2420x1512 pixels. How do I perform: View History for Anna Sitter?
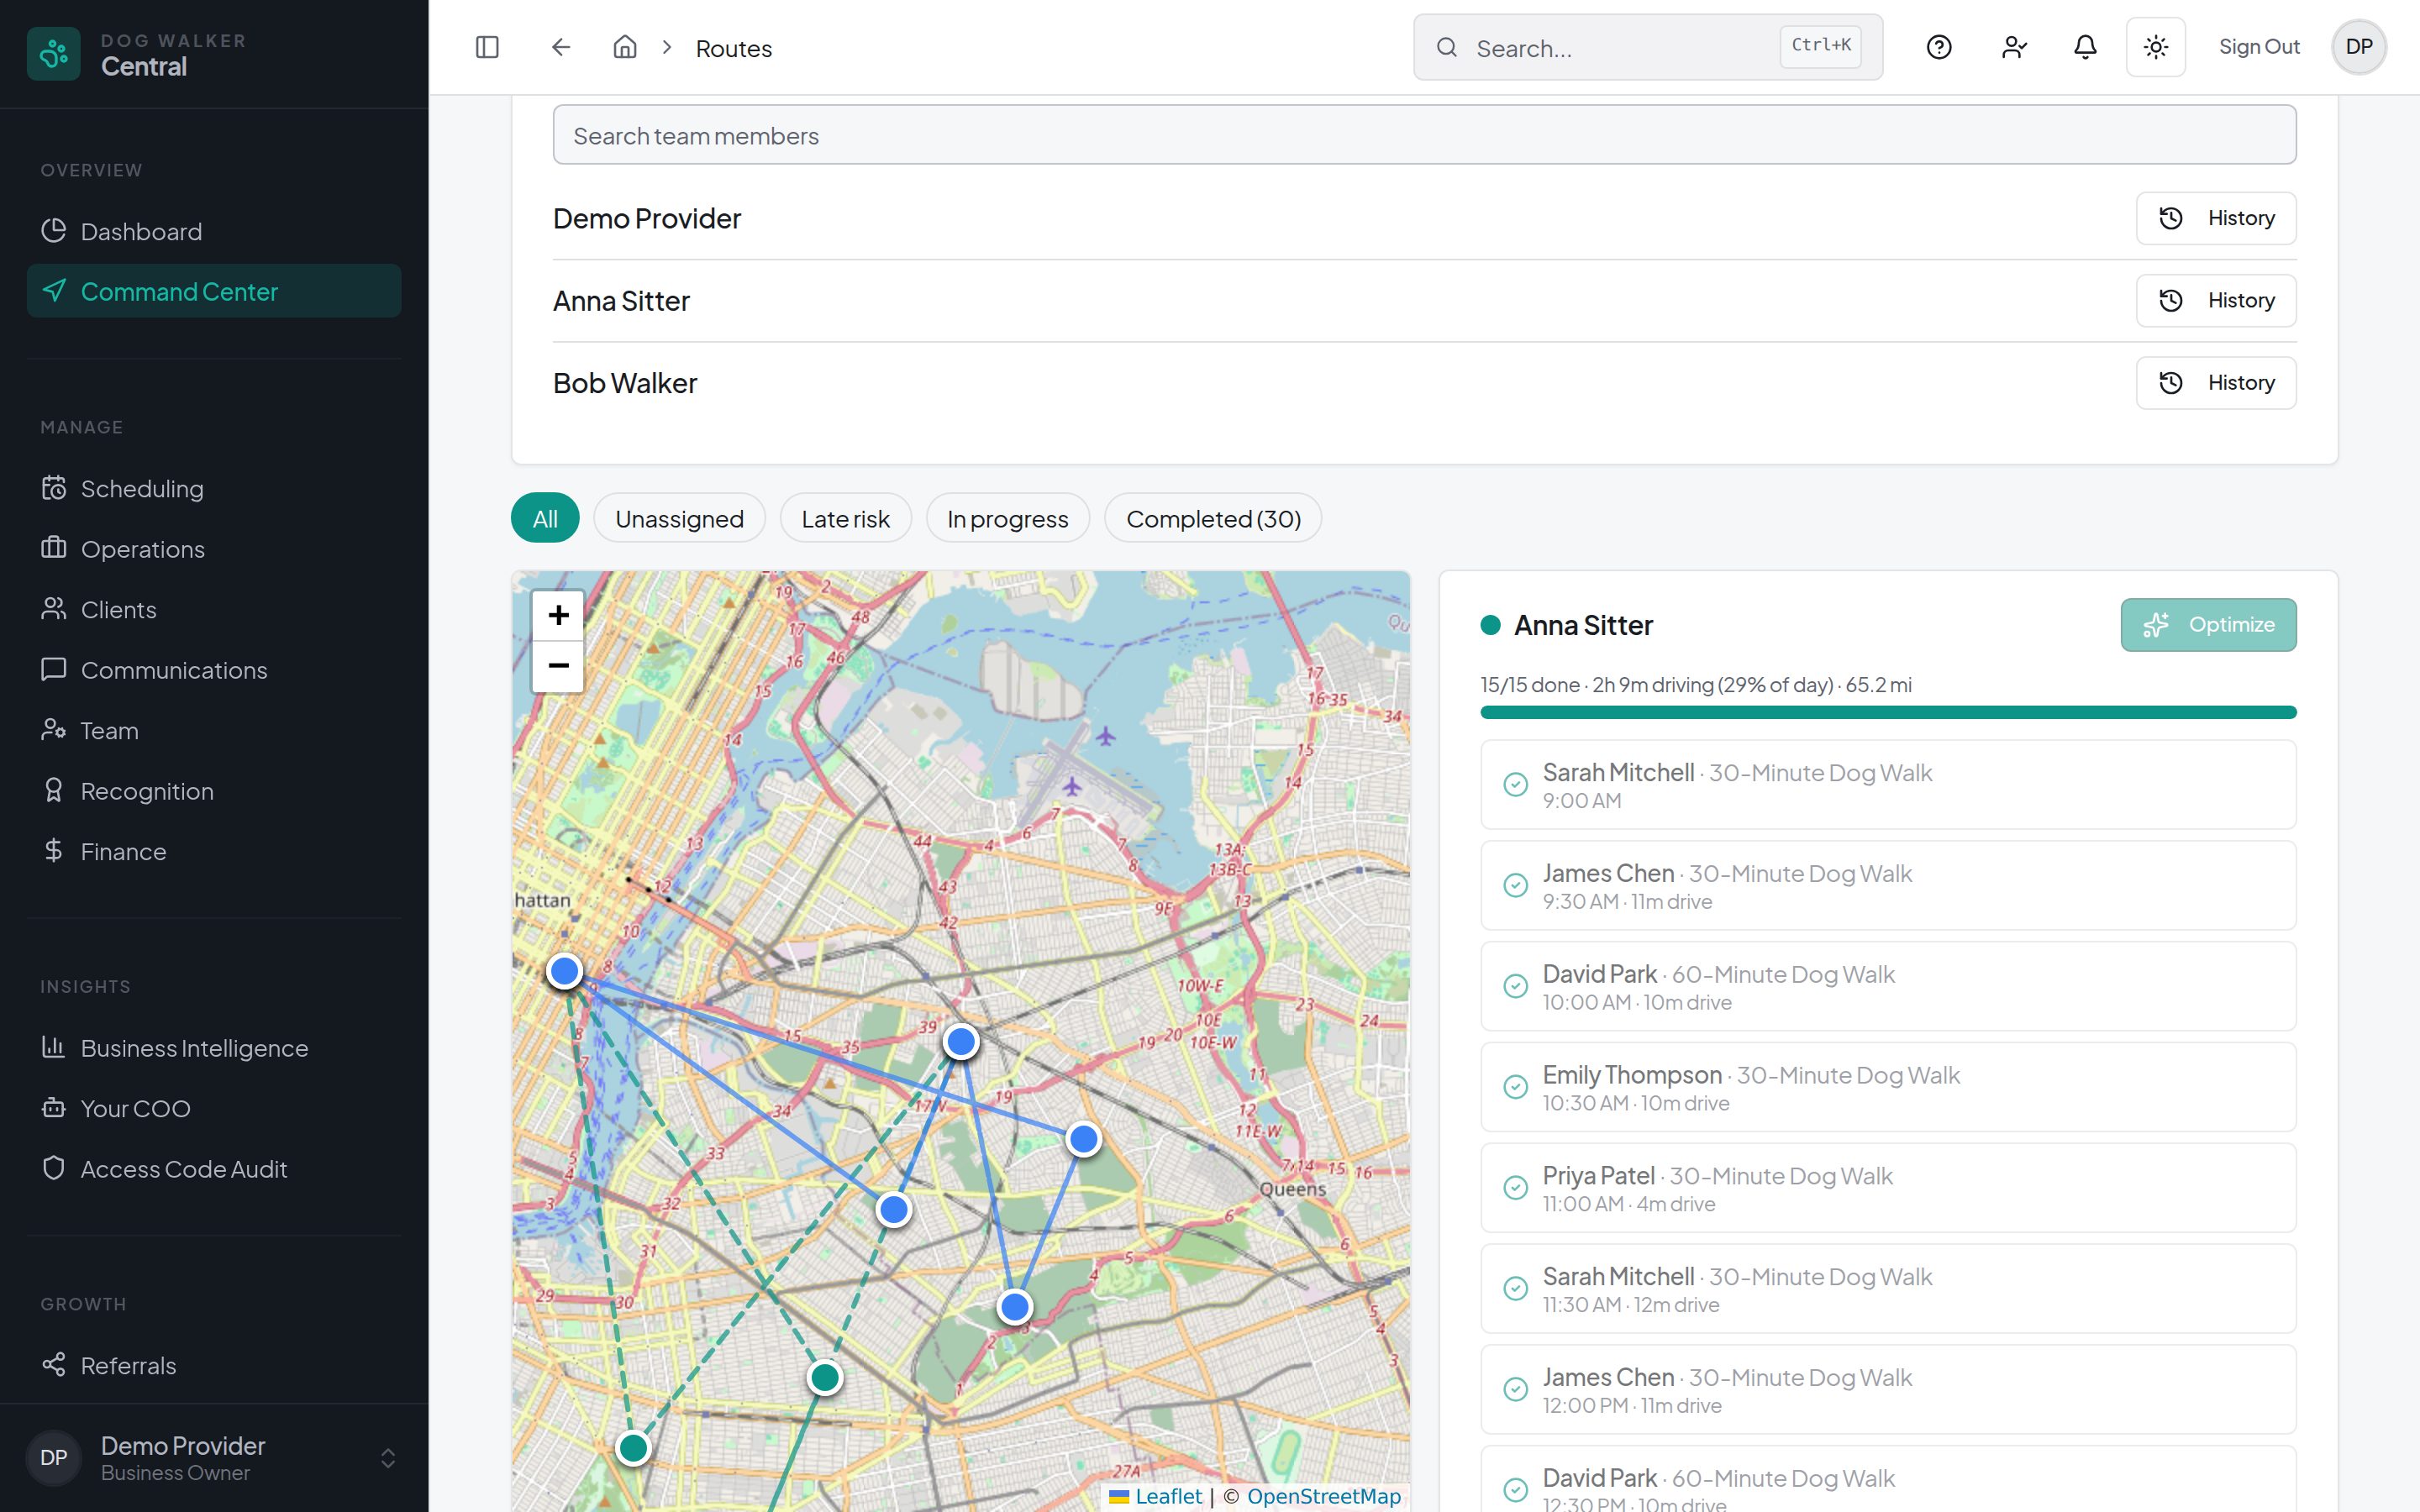pos(2216,300)
